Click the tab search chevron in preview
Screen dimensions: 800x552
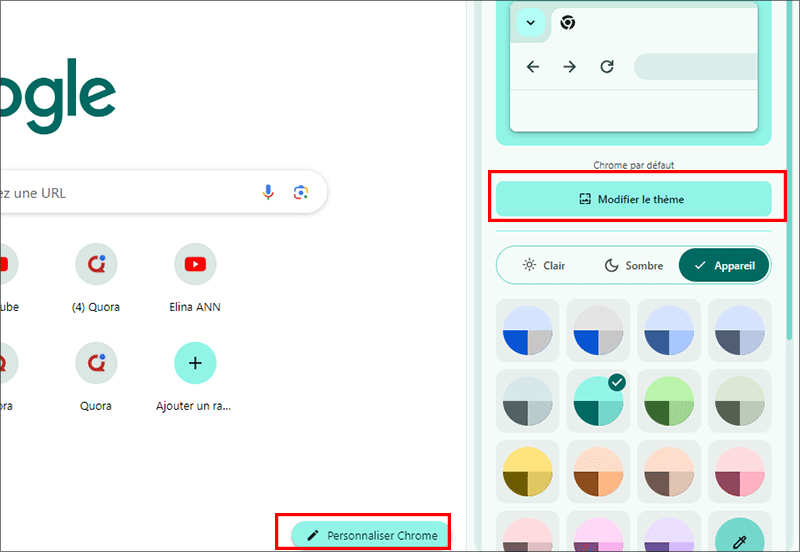tap(531, 22)
